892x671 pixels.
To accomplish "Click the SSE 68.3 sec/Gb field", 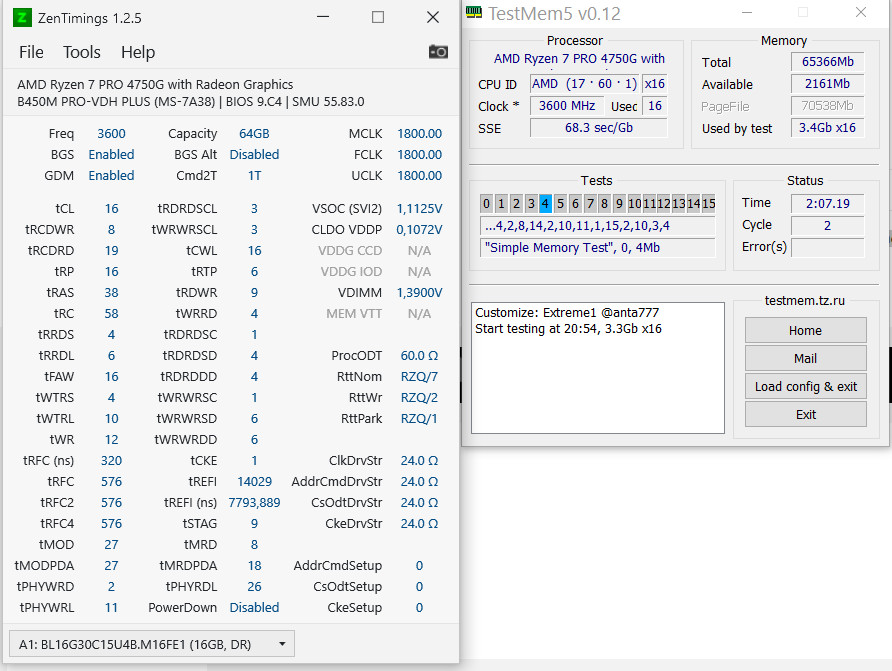I will pos(598,128).
